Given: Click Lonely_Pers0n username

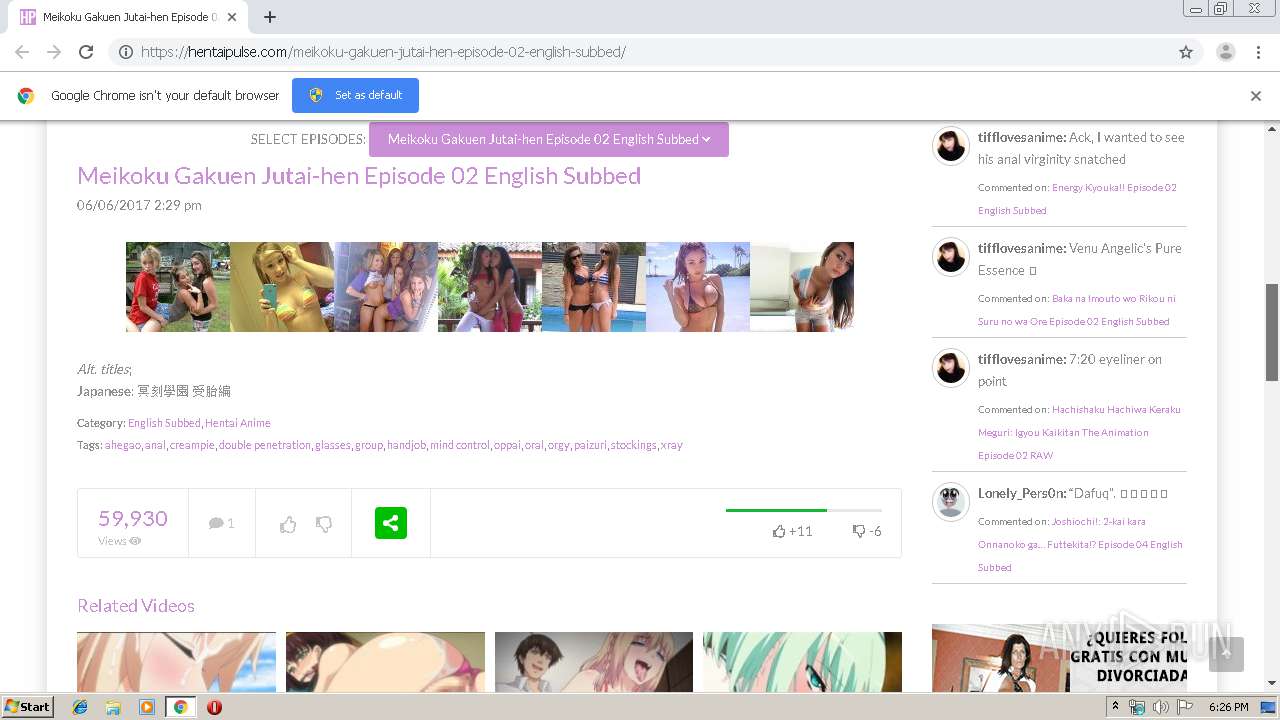Looking at the screenshot, I should click(1021, 493).
